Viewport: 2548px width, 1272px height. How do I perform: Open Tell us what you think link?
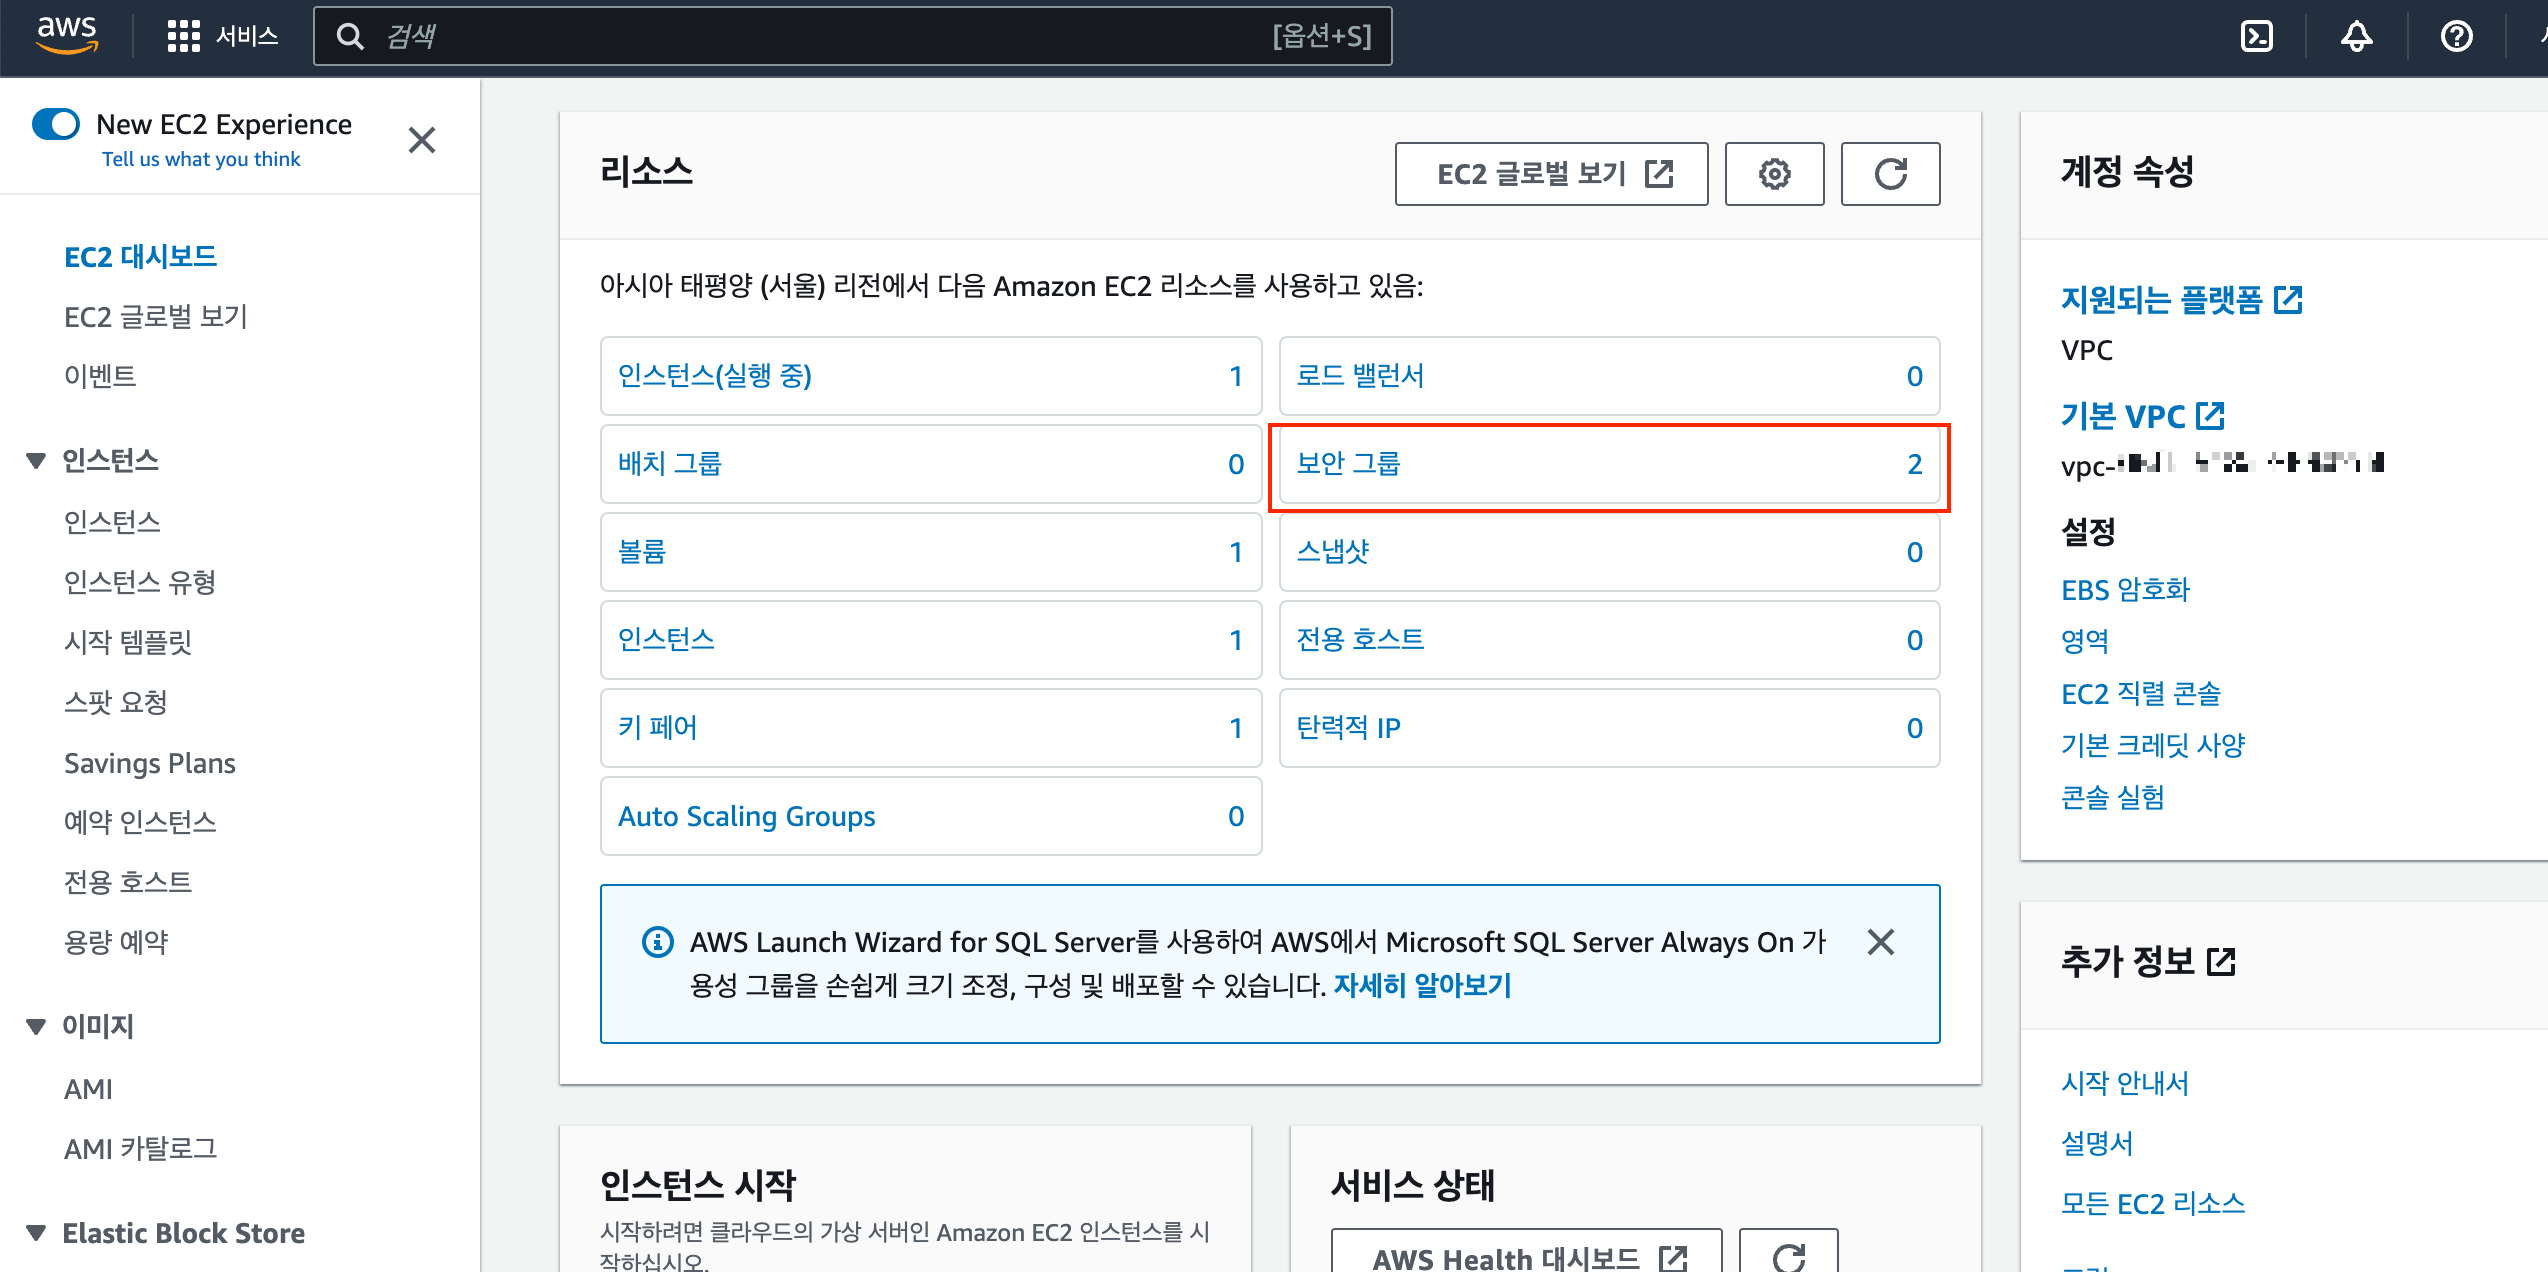[x=201, y=159]
